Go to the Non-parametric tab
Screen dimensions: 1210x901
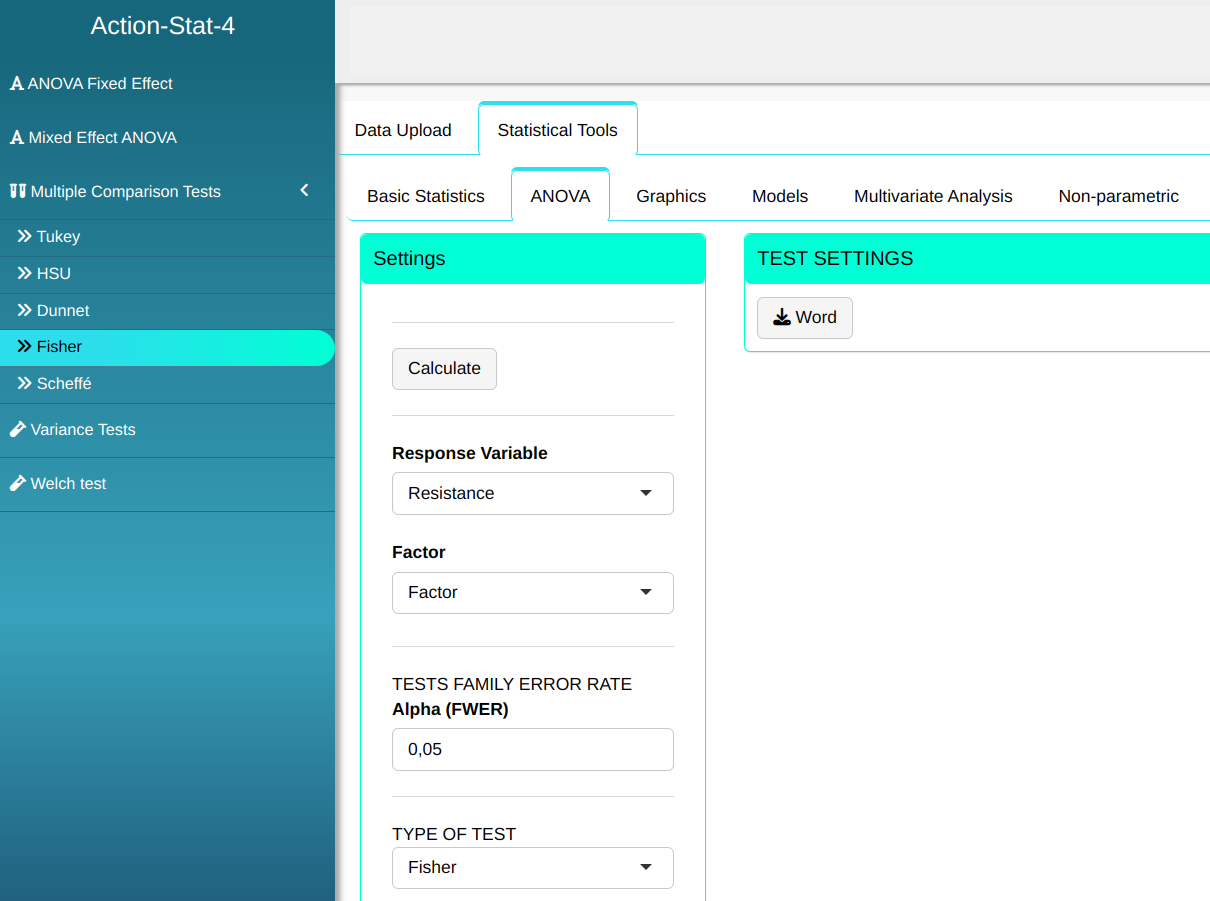click(x=1118, y=197)
